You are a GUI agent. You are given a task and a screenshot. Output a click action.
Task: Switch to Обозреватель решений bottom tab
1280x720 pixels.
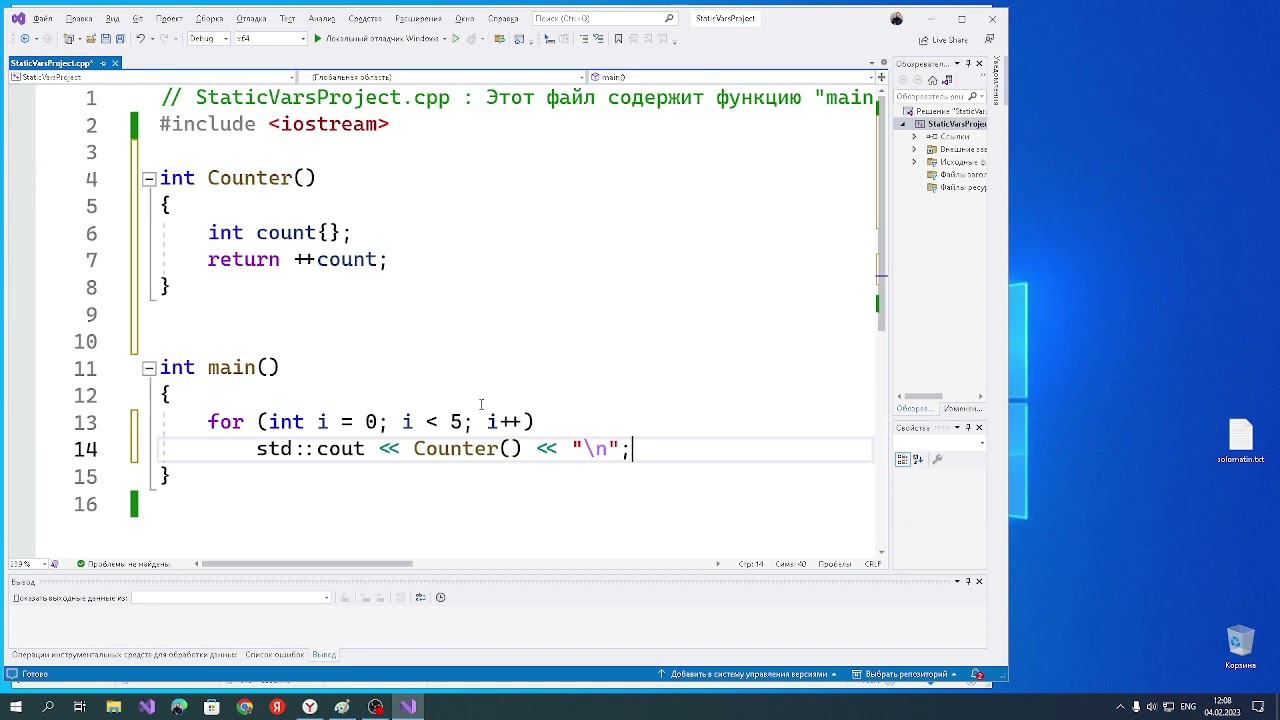[x=915, y=408]
